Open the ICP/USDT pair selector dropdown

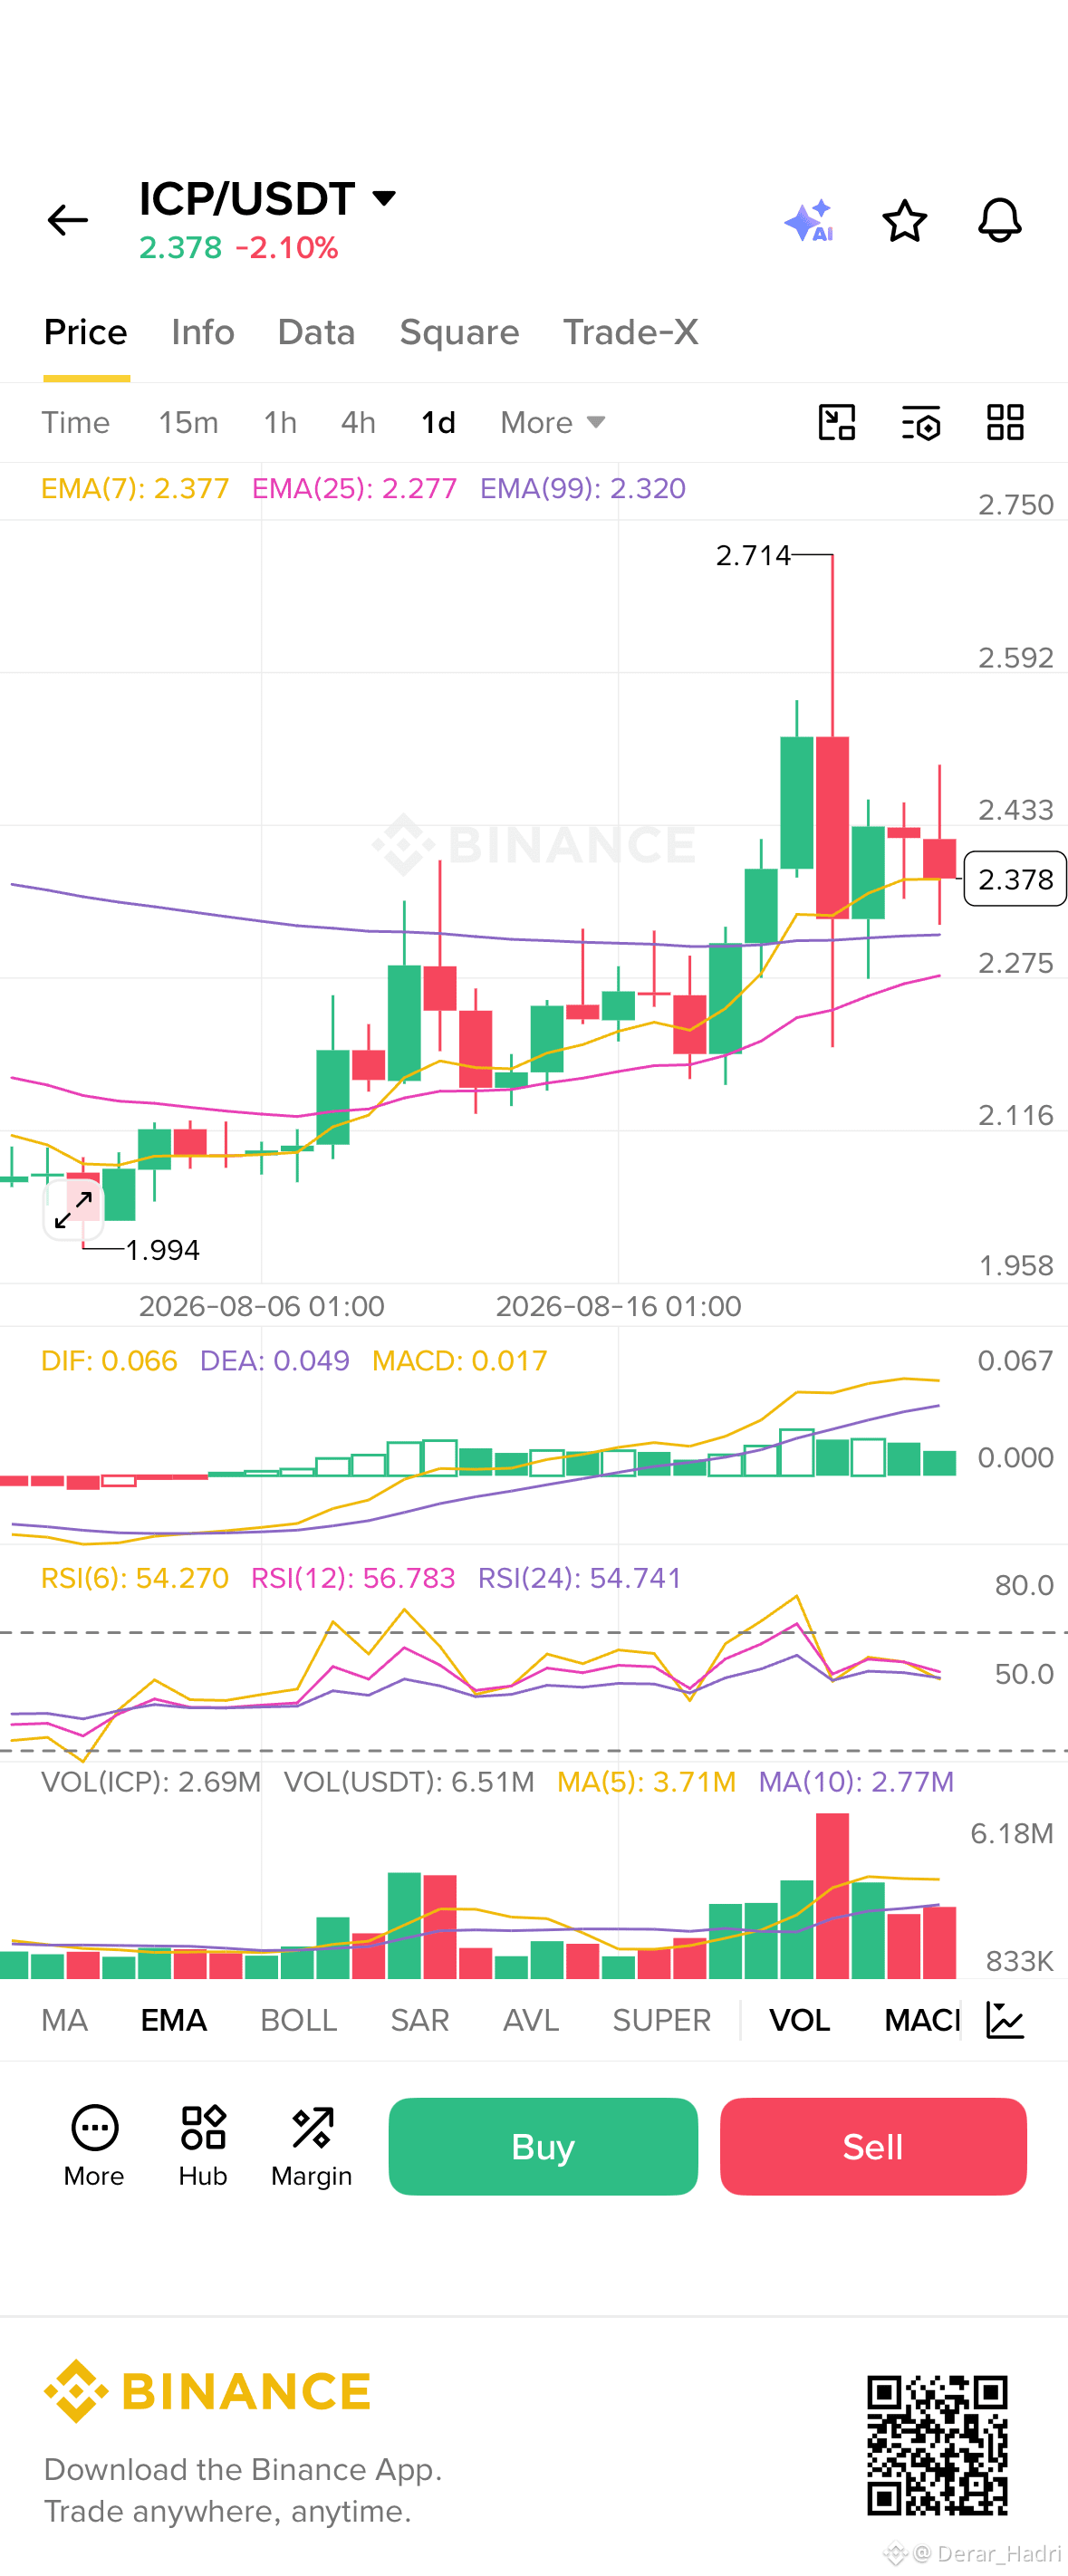[x=269, y=199]
